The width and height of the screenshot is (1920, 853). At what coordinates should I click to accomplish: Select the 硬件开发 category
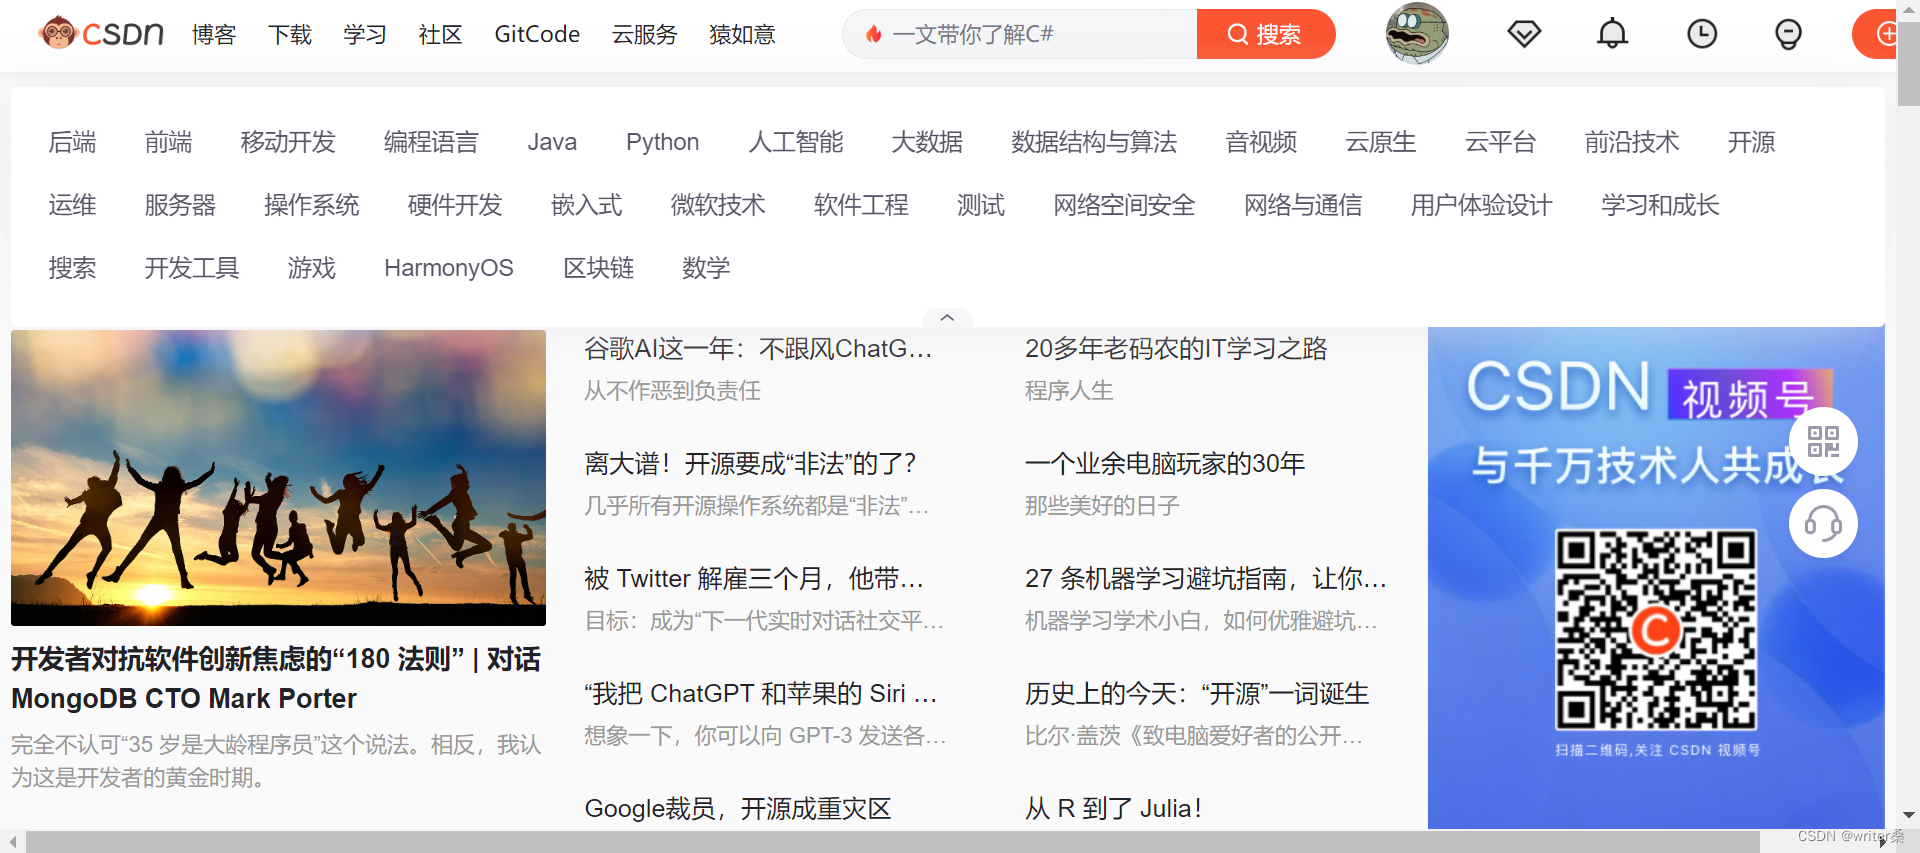[x=455, y=205]
